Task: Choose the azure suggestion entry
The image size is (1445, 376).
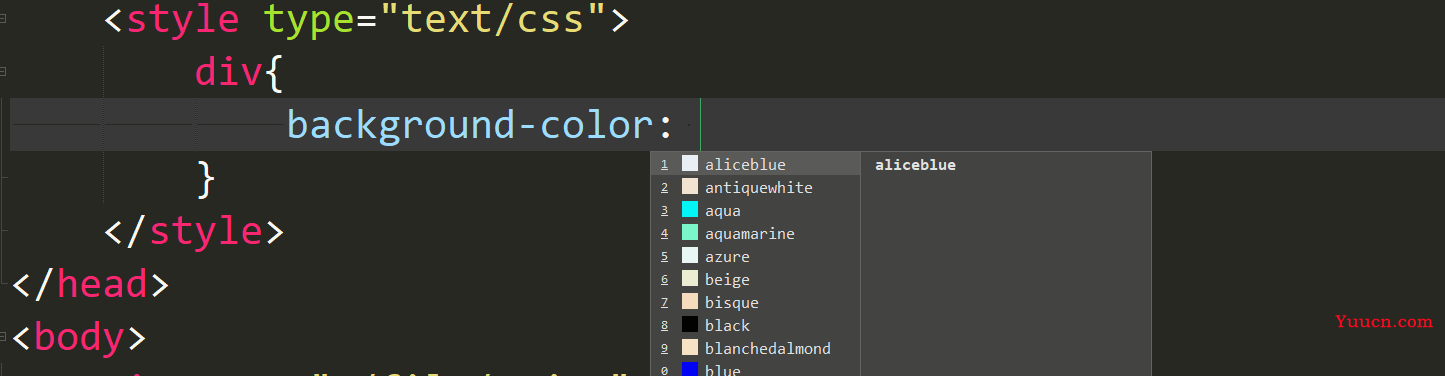Action: pos(755,256)
